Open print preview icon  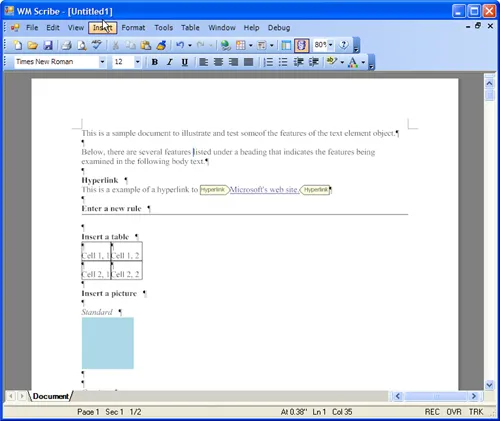(x=81, y=45)
